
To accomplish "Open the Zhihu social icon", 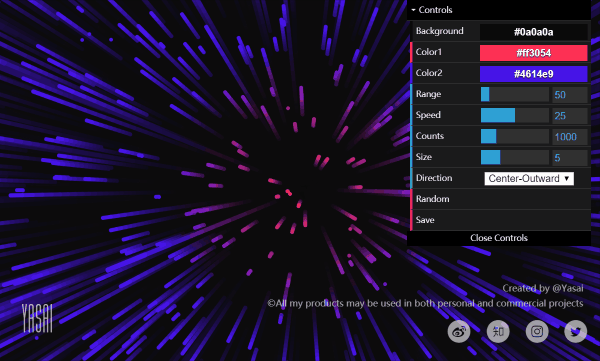I will pyautogui.click(x=498, y=331).
